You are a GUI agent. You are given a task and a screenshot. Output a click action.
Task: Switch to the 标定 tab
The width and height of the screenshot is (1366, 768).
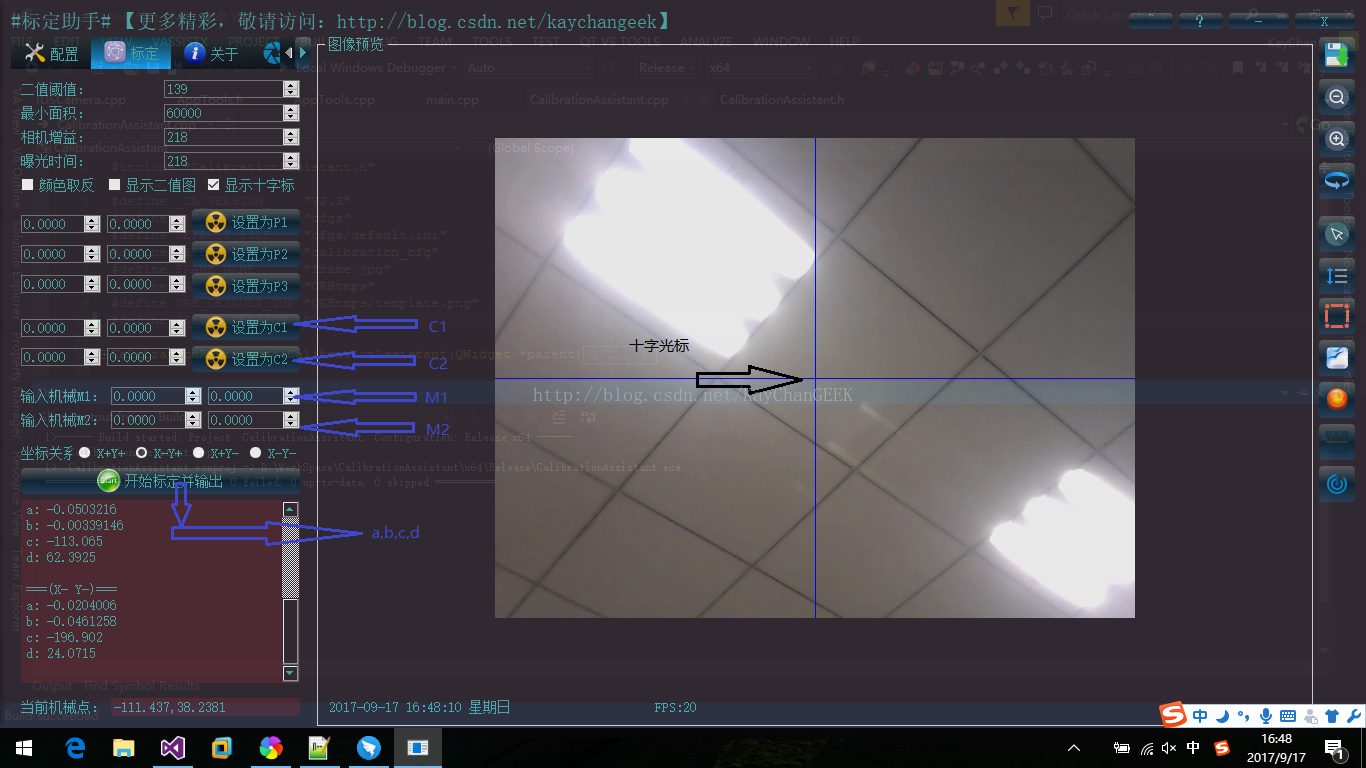131,53
